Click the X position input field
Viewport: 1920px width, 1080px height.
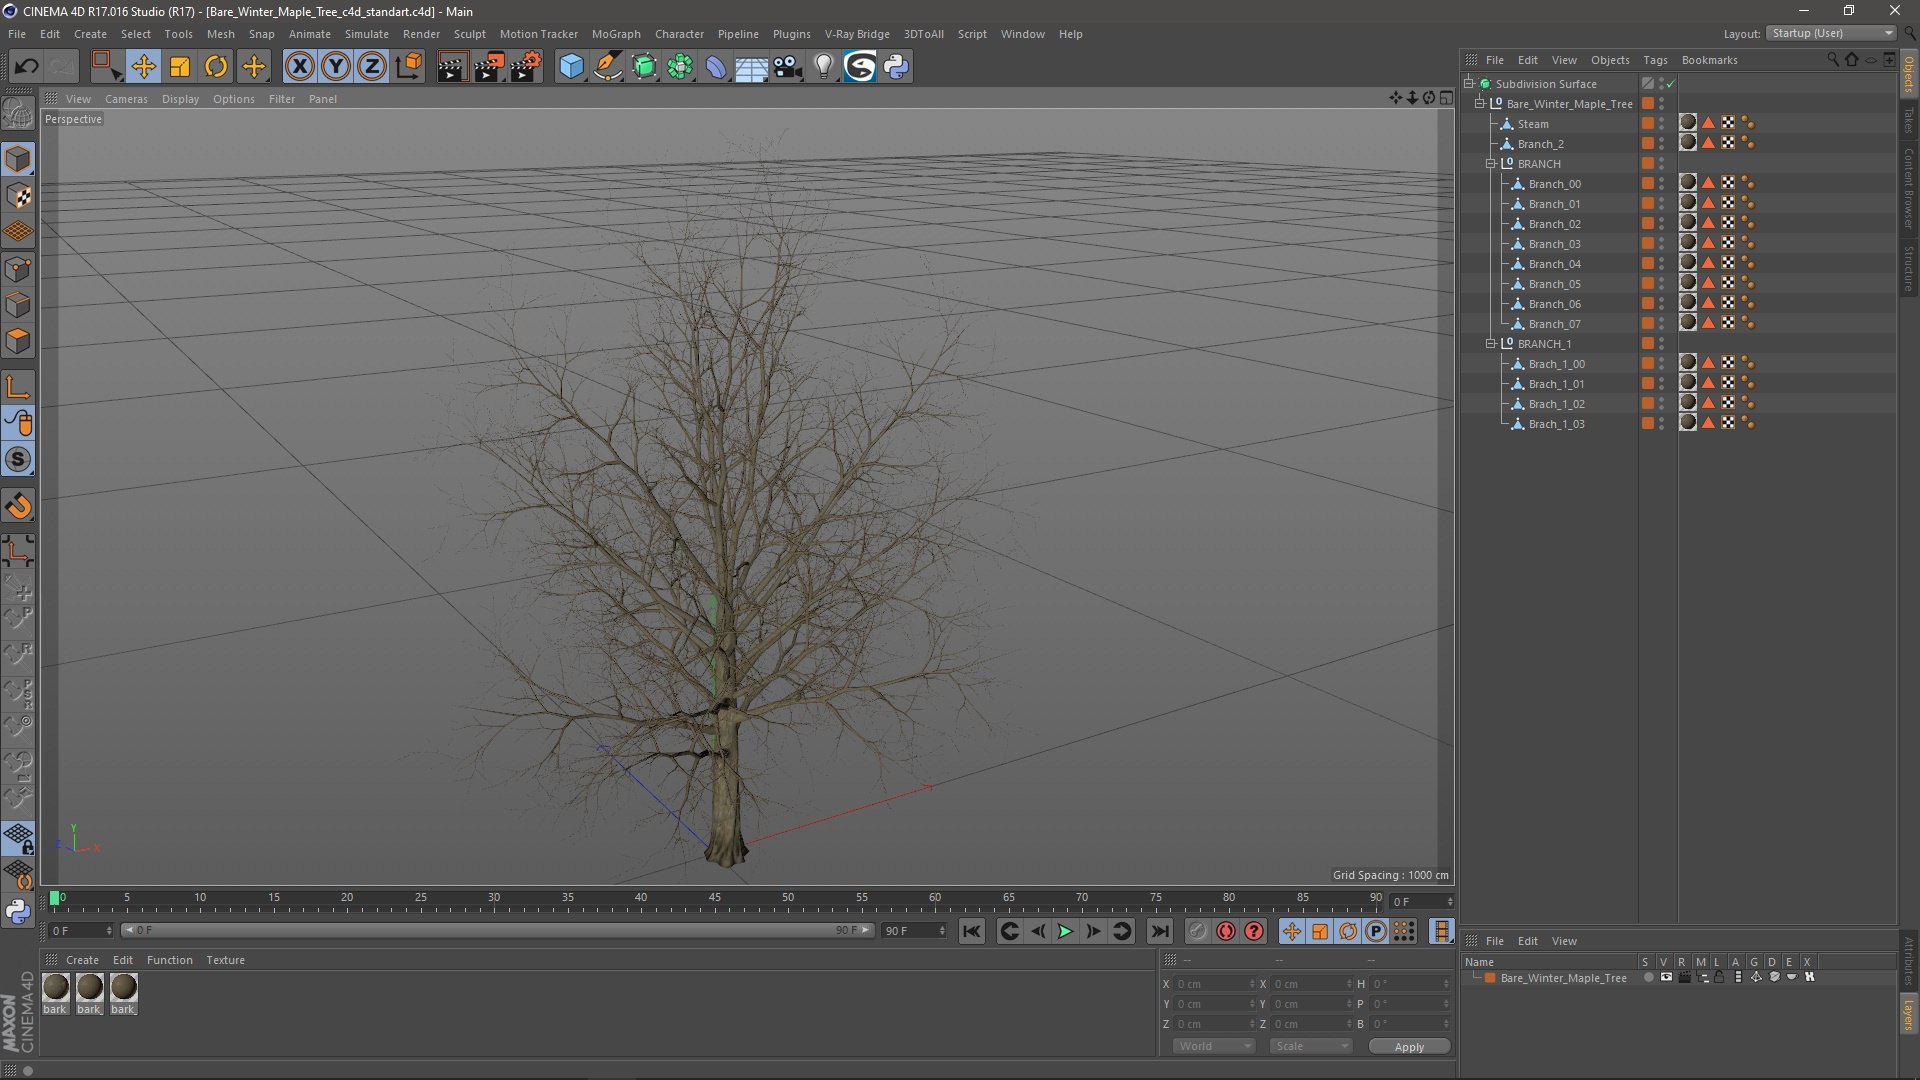click(1215, 984)
